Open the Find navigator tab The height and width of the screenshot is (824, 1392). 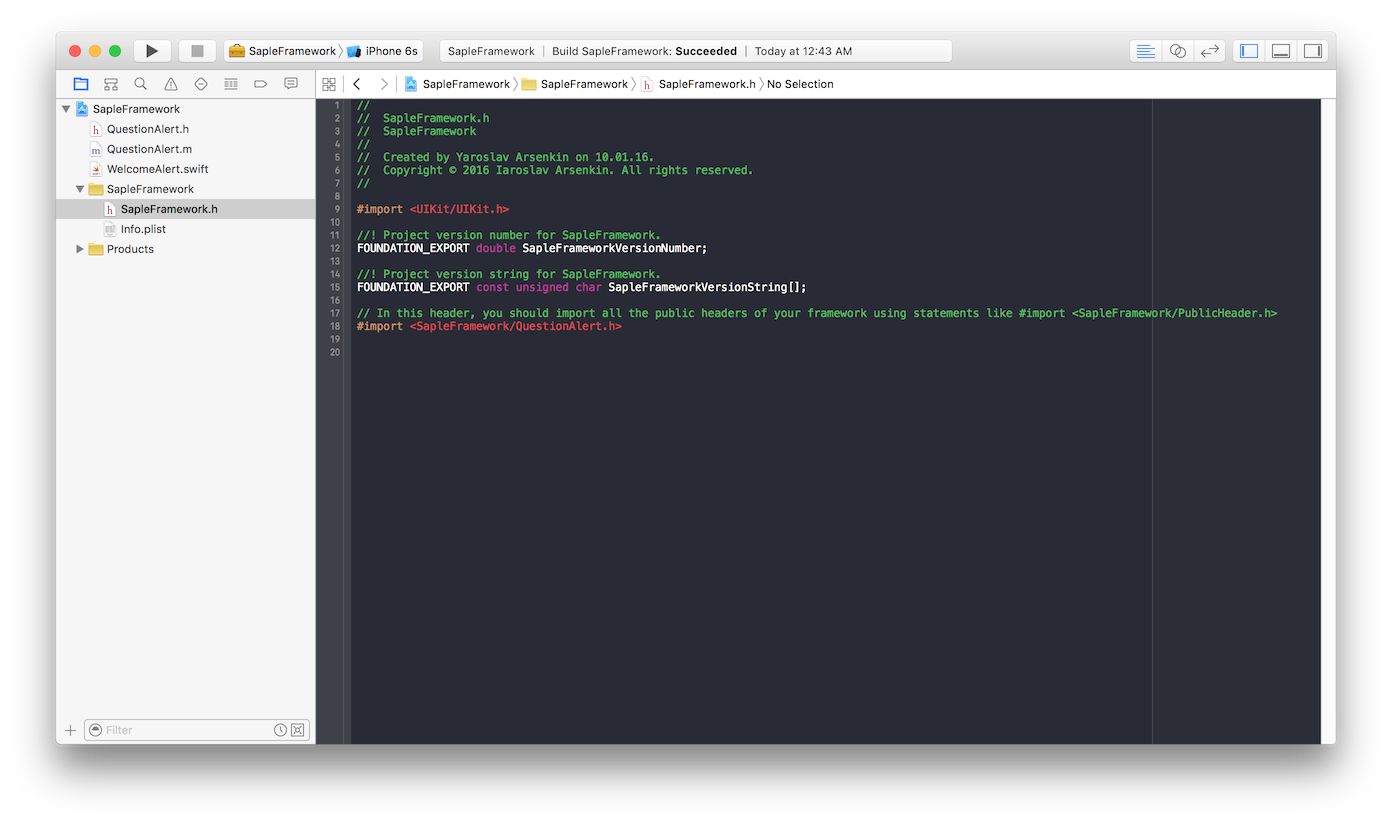coord(141,84)
